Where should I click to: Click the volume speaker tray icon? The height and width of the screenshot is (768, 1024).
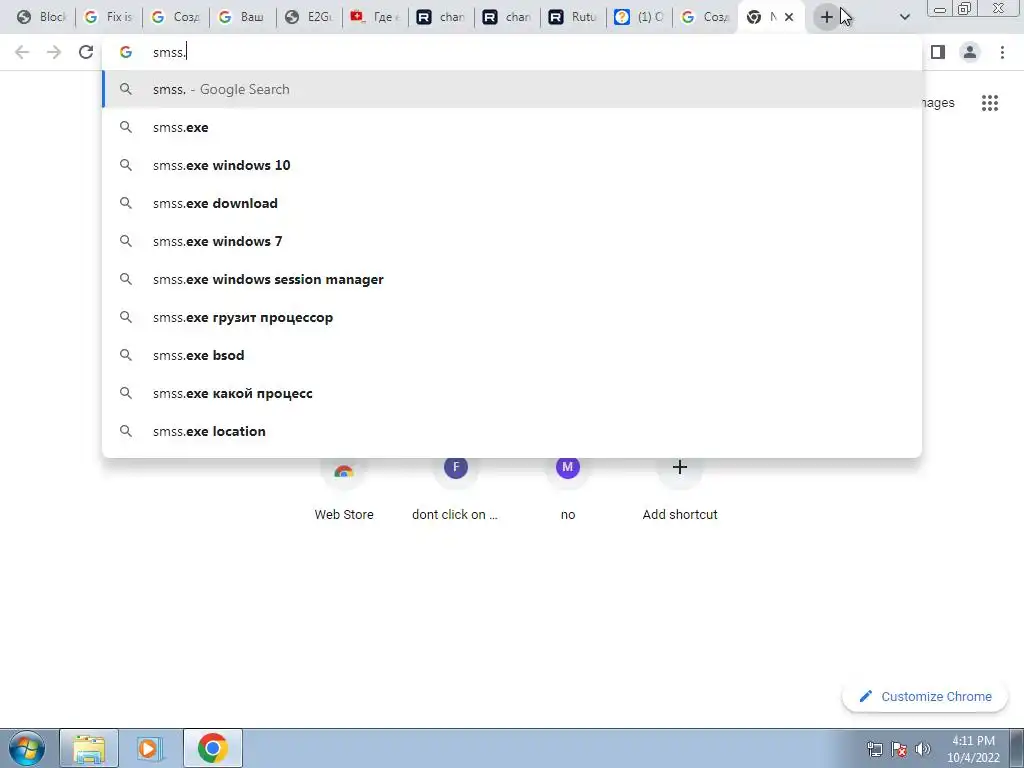(x=923, y=749)
